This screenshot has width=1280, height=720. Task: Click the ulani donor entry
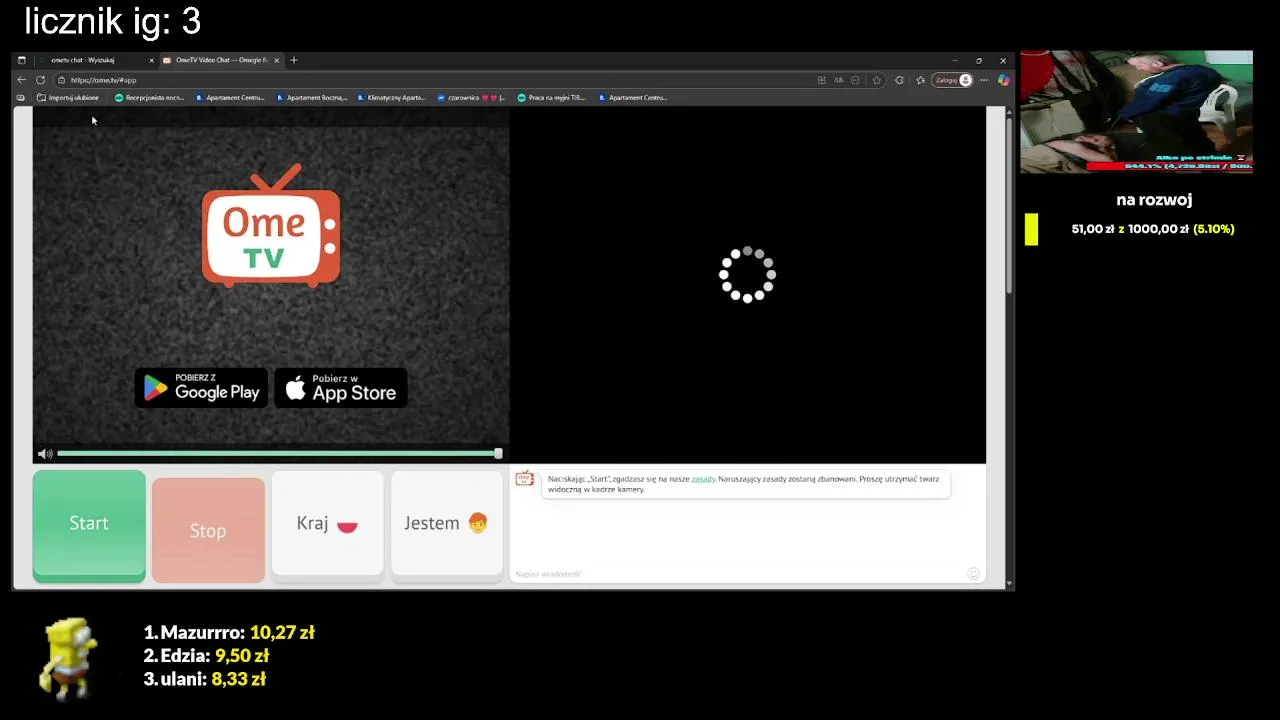pyautogui.click(x=204, y=679)
